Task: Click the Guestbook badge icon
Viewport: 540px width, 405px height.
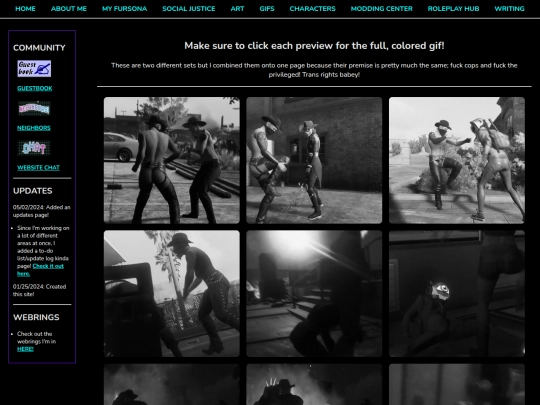Action: pos(34,69)
